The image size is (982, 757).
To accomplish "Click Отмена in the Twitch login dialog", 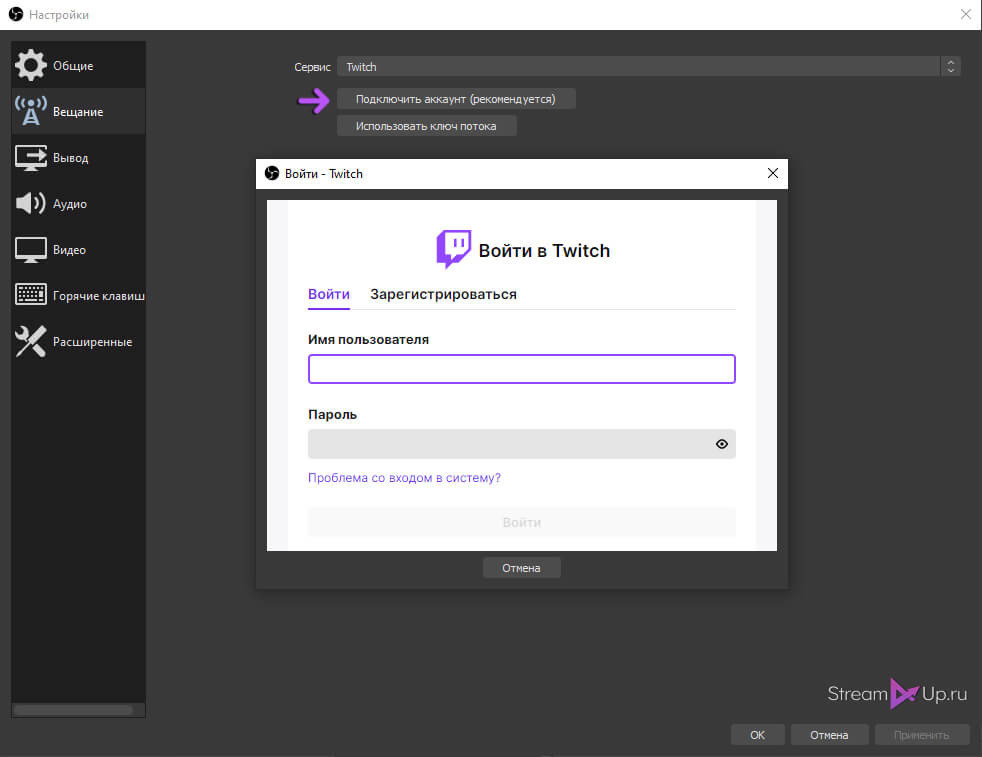I will coord(521,568).
